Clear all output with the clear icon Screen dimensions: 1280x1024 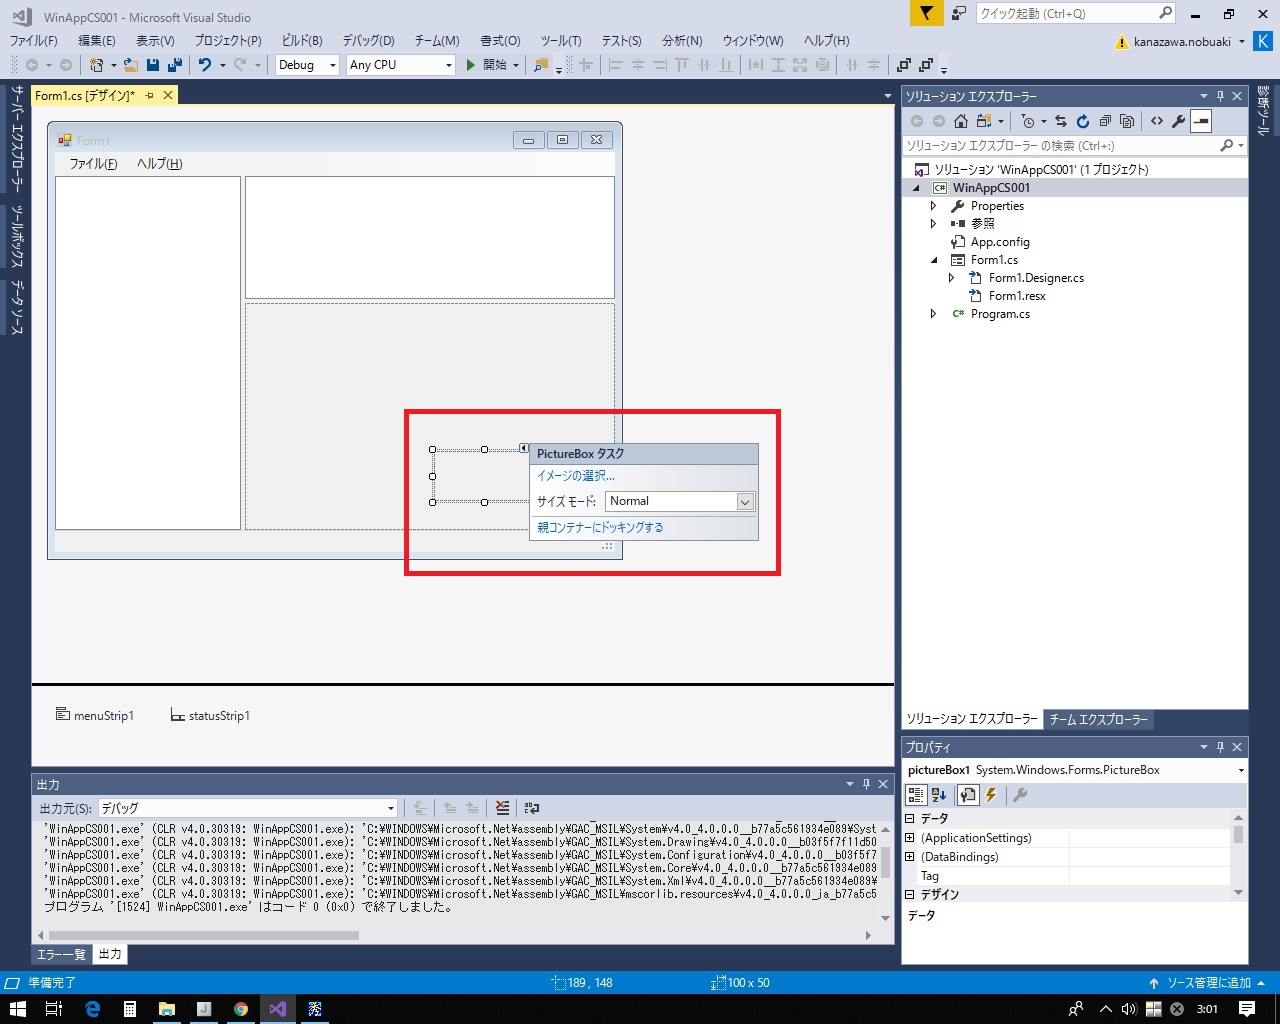[502, 808]
